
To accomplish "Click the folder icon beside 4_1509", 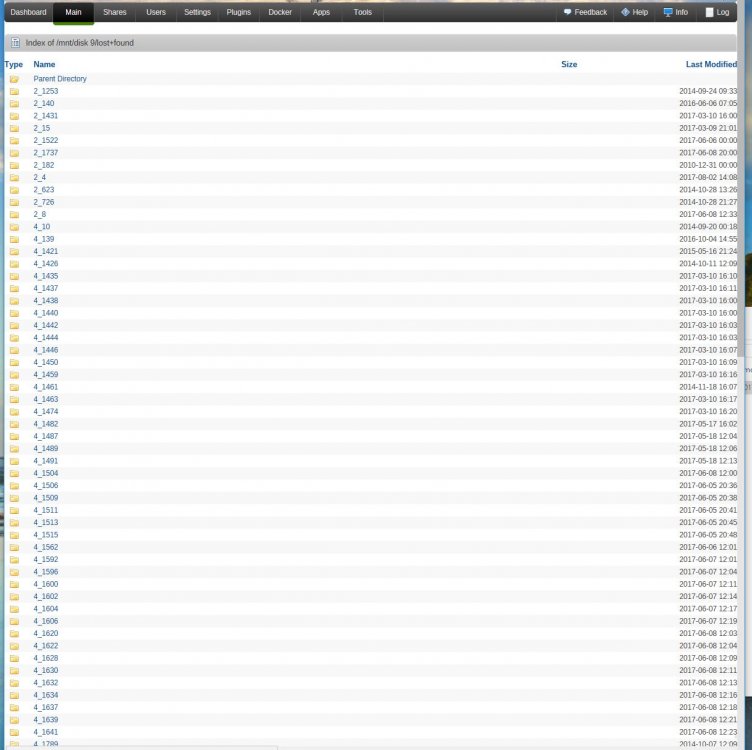I will (14, 498).
